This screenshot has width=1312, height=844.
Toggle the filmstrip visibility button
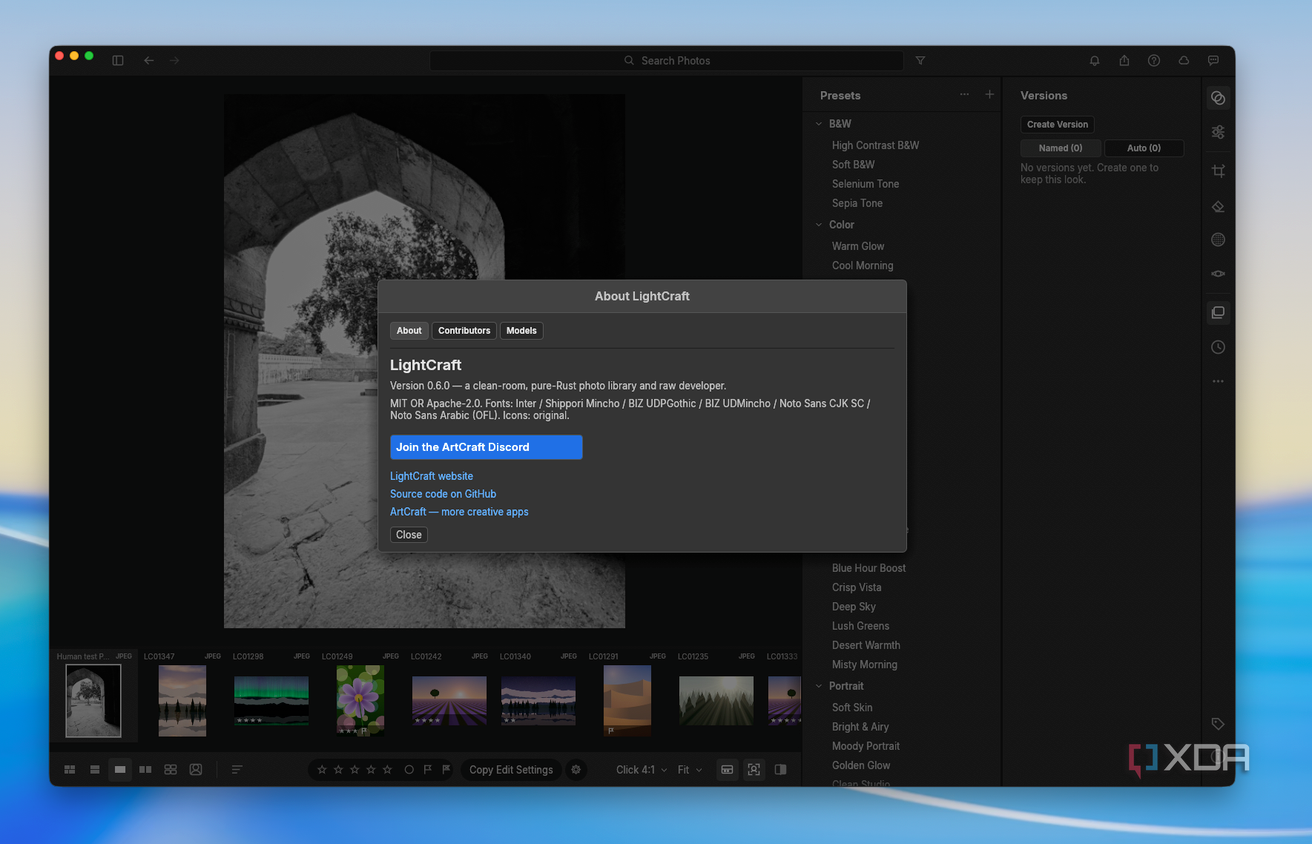(x=727, y=770)
